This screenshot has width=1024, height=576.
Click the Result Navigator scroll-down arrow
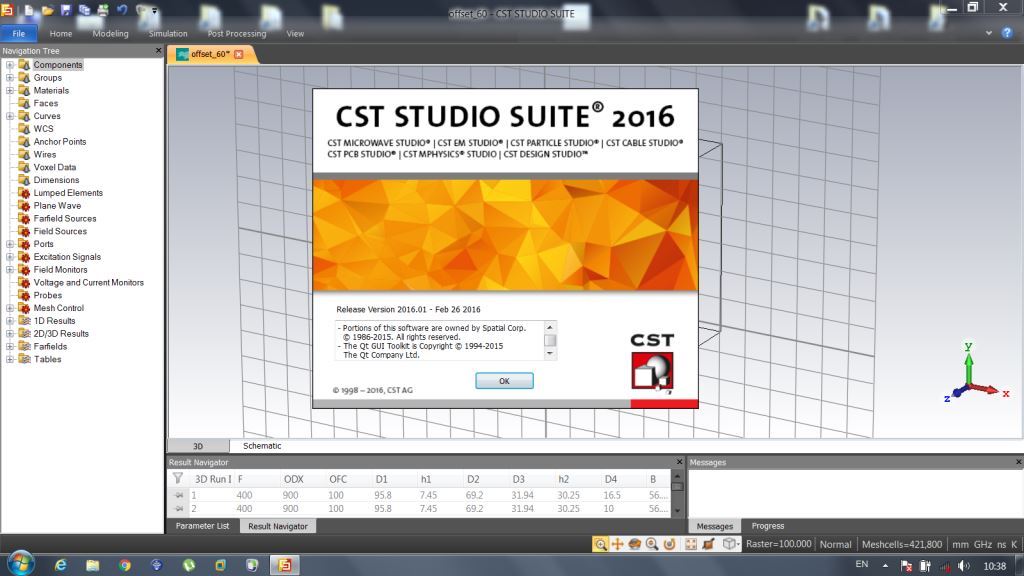click(x=677, y=511)
